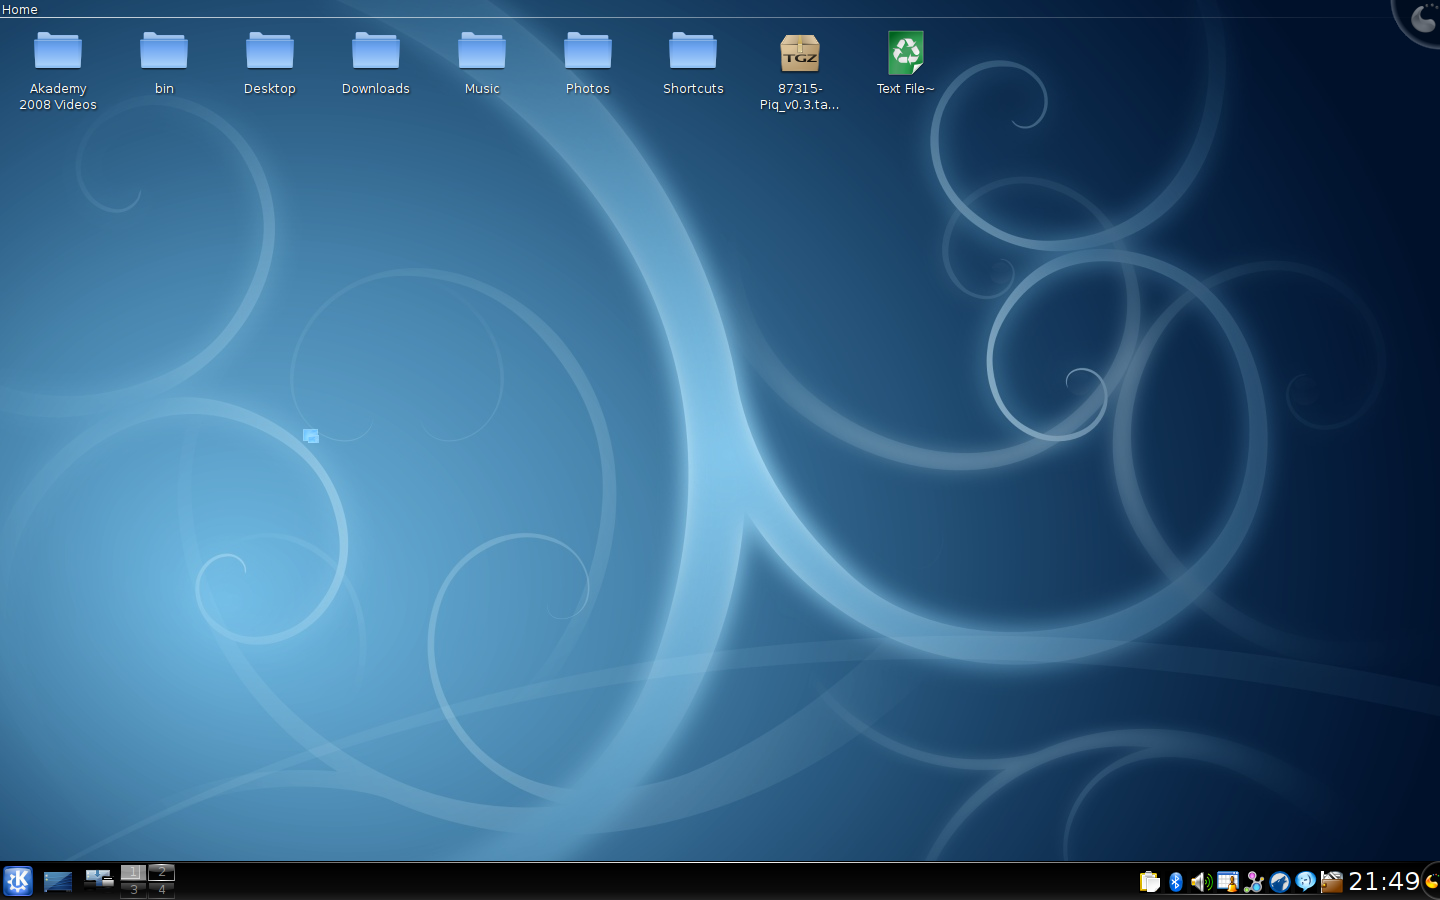1440x900 pixels.
Task: Click the blue chat bubble tray icon
Action: (1306, 882)
